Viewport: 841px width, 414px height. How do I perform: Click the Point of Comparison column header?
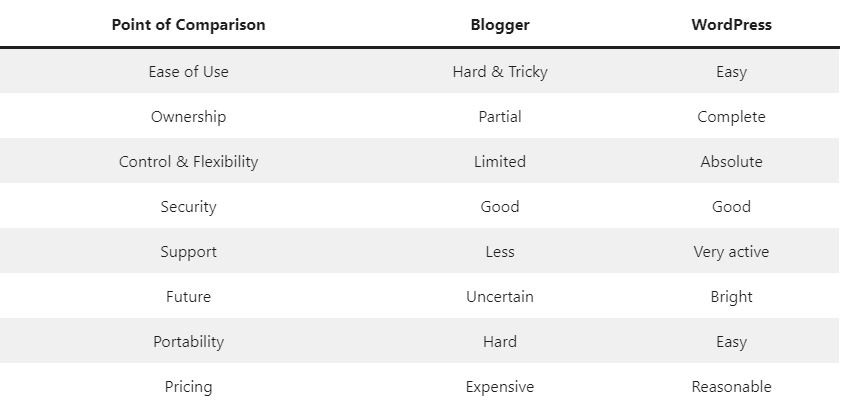pos(188,25)
